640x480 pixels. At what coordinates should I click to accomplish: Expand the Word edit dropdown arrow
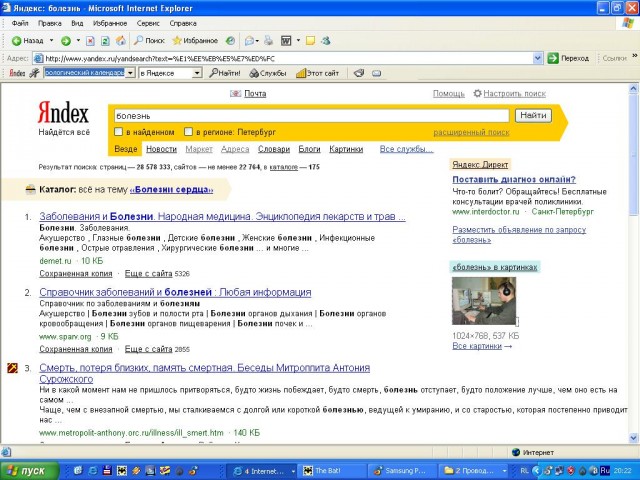tap(298, 40)
